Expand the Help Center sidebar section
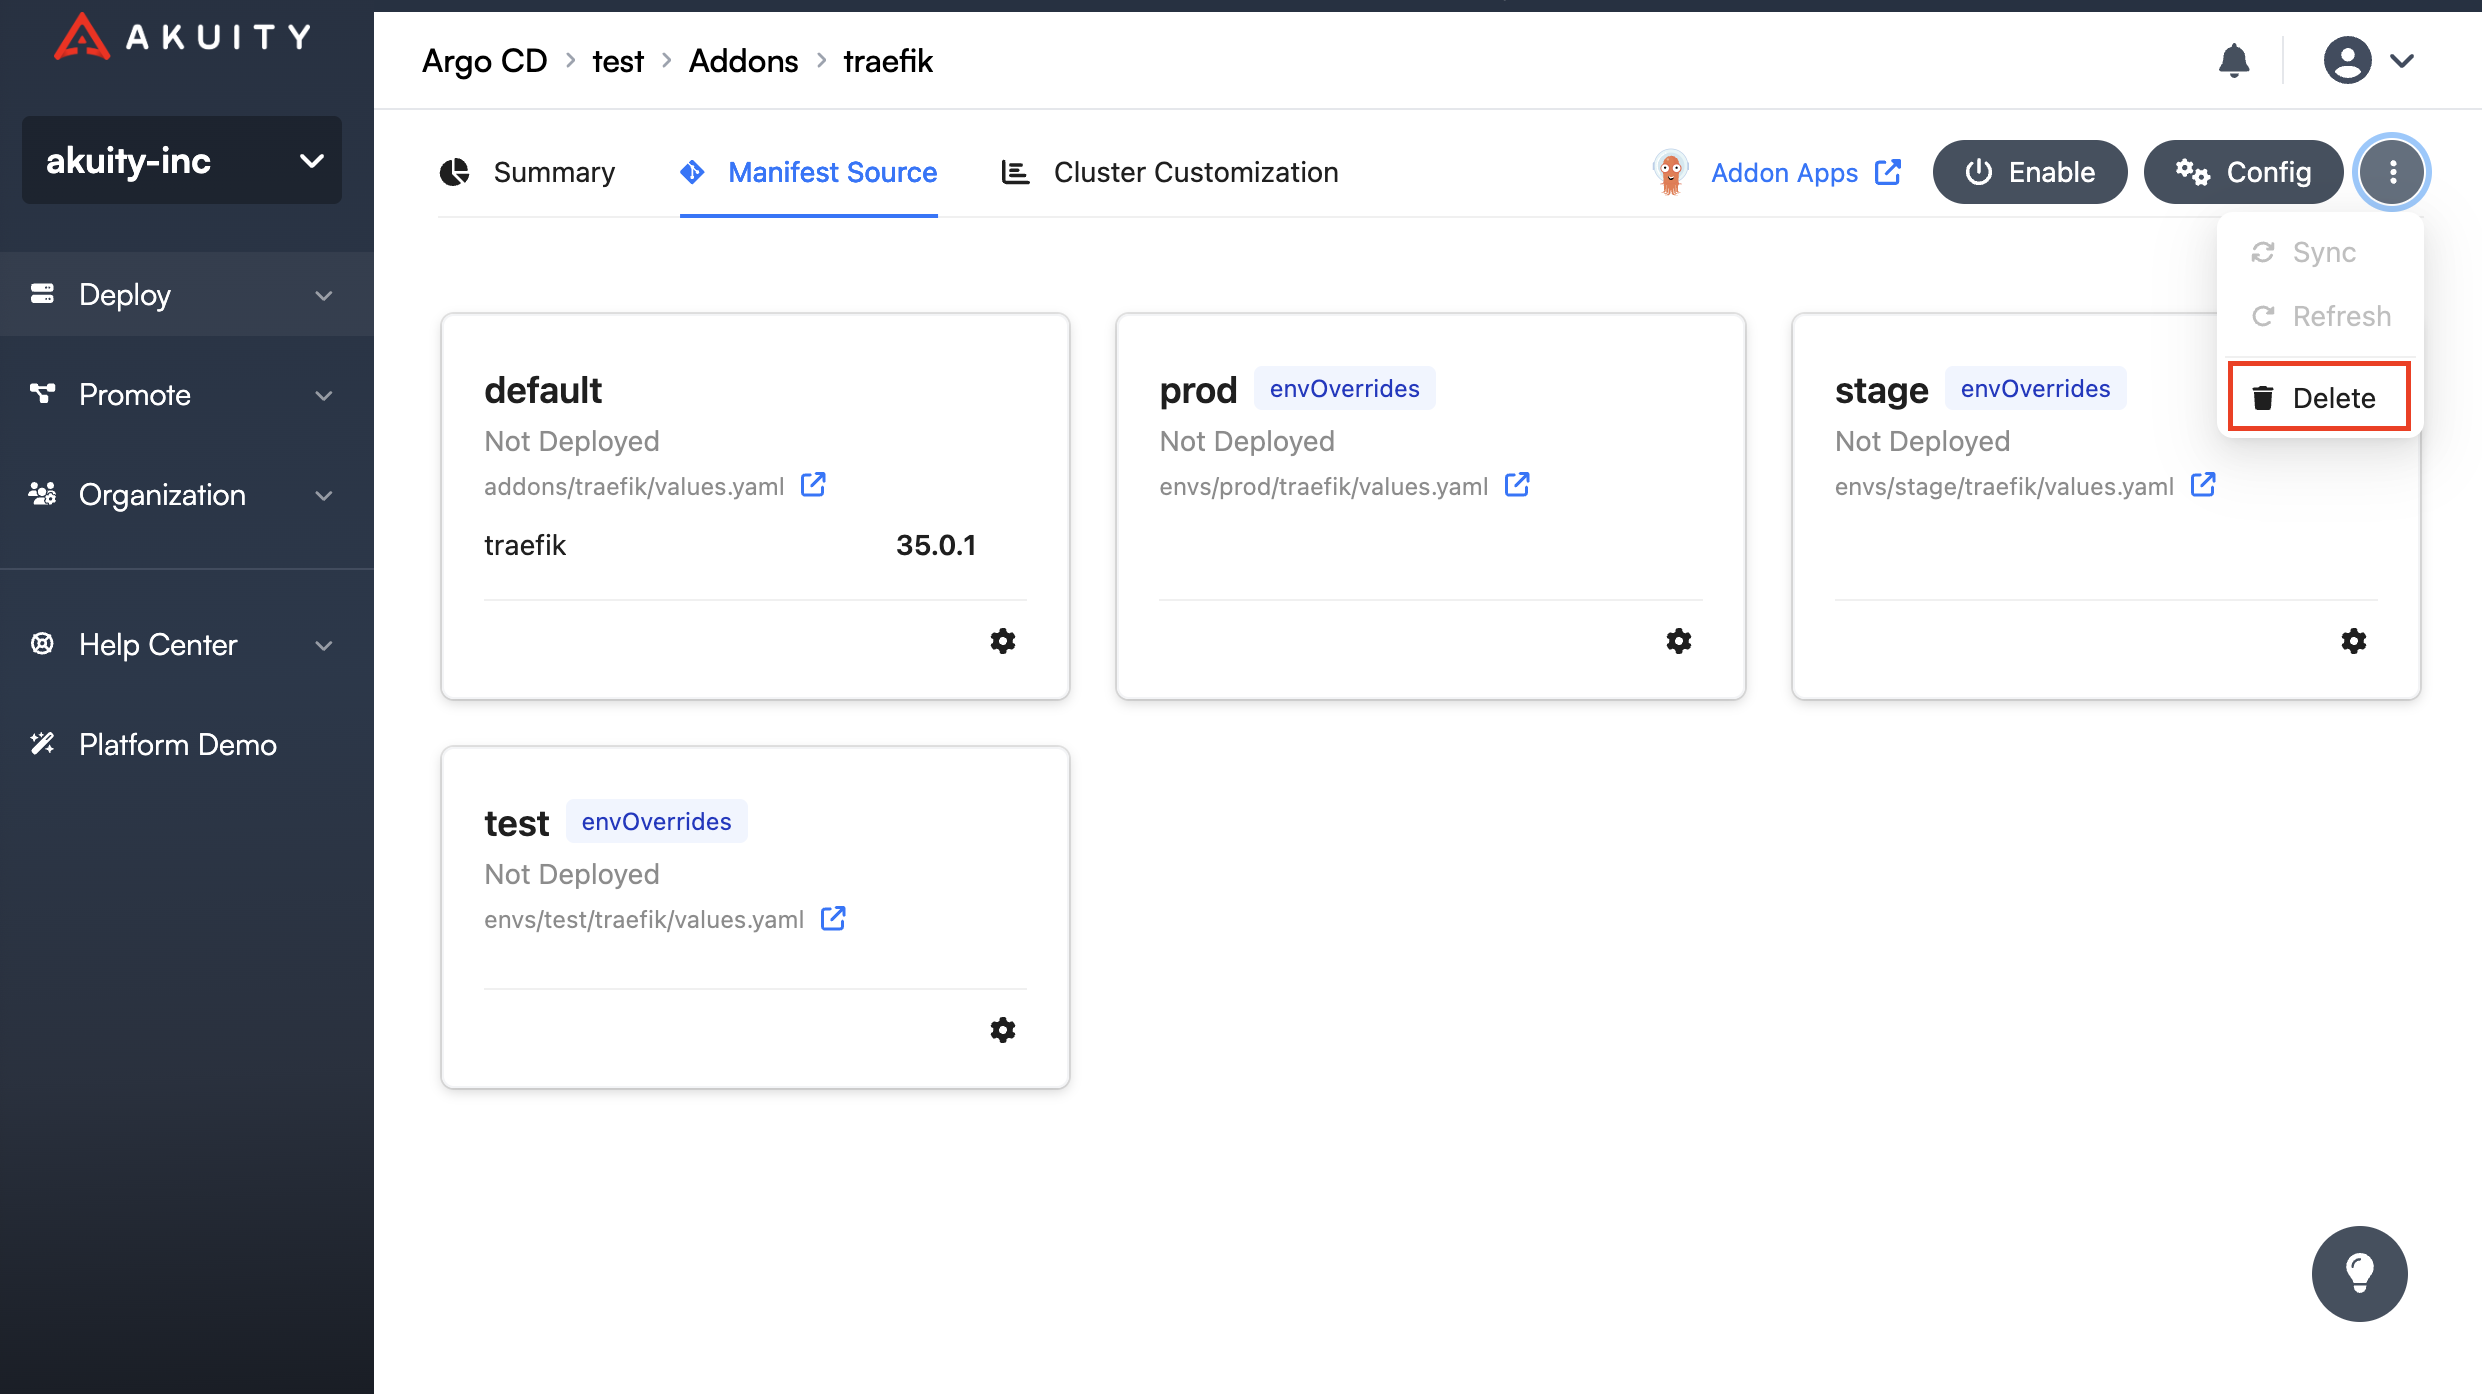2482x1394 pixels. coord(186,644)
